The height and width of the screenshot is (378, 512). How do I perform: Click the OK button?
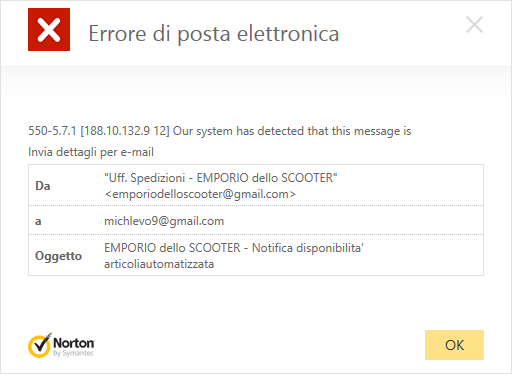coord(454,345)
